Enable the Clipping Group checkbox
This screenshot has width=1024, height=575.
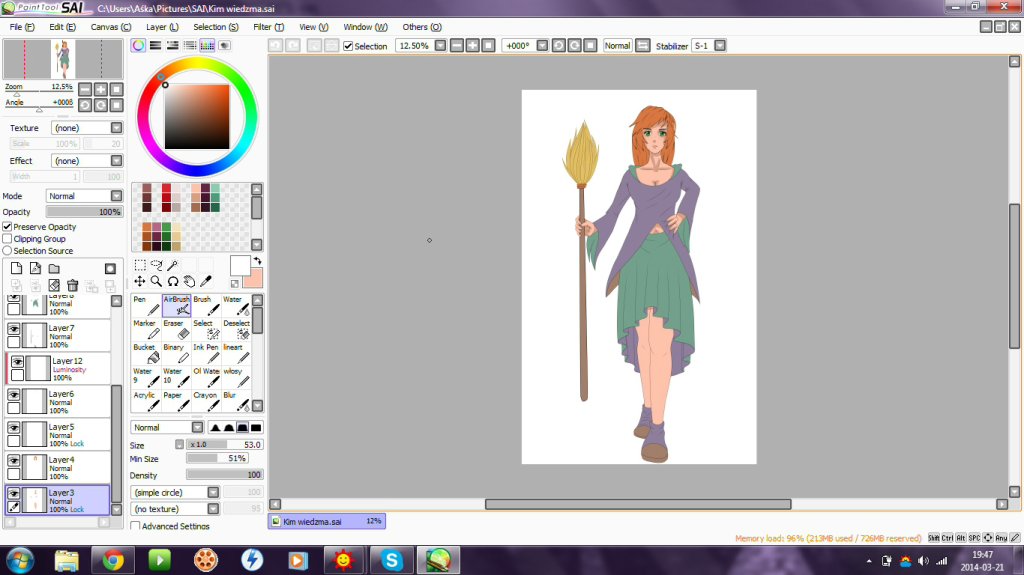pyautogui.click(x=7, y=238)
